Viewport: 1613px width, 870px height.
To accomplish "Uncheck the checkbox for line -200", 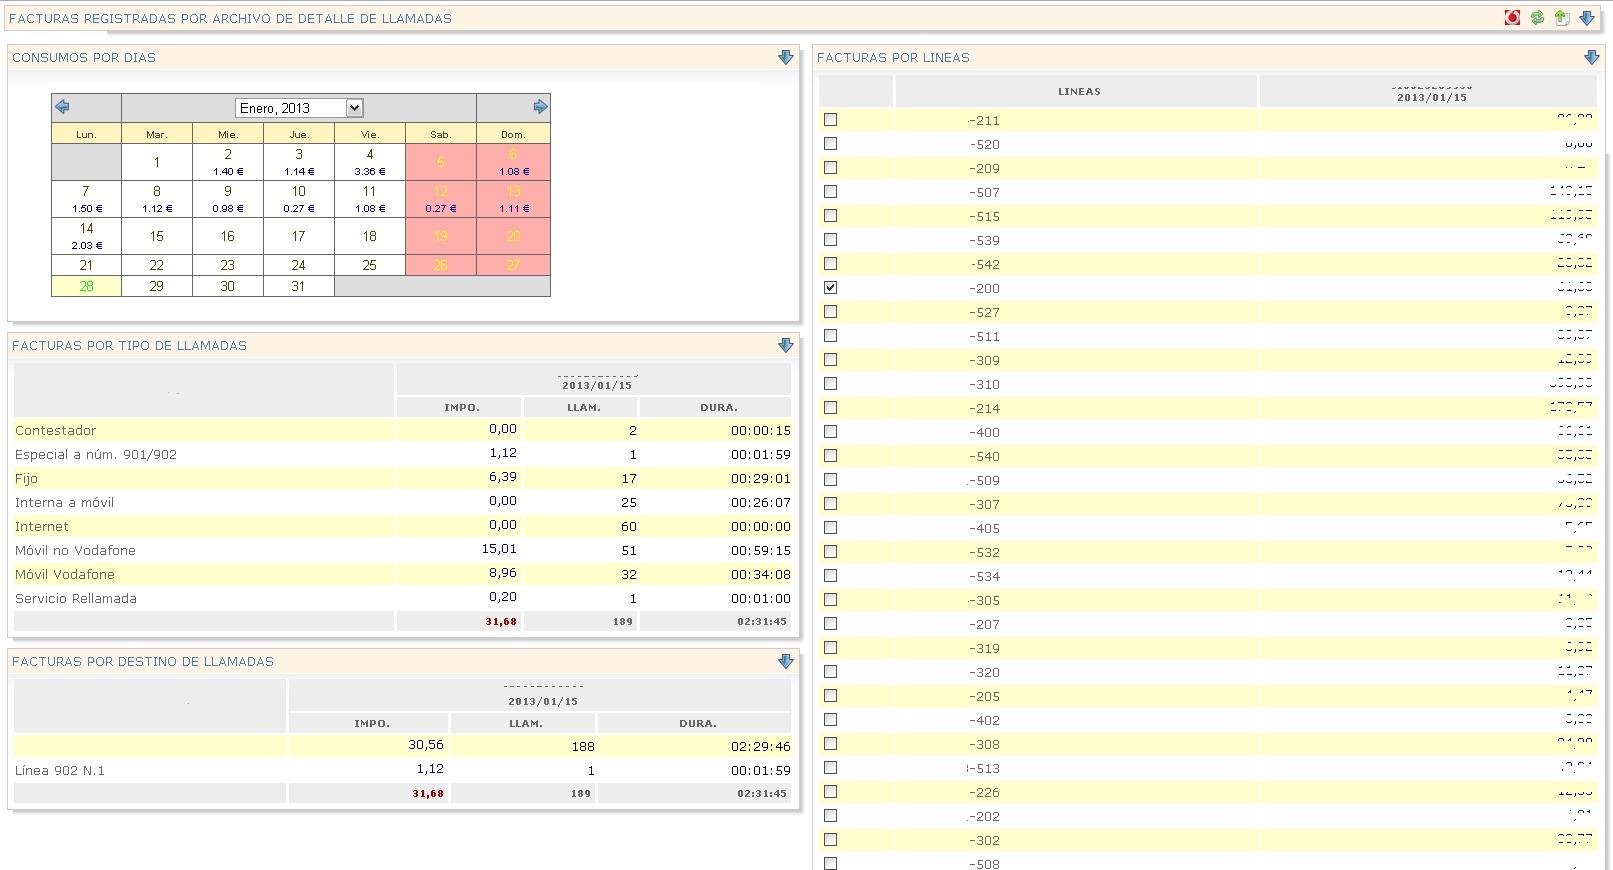I will 830,288.
